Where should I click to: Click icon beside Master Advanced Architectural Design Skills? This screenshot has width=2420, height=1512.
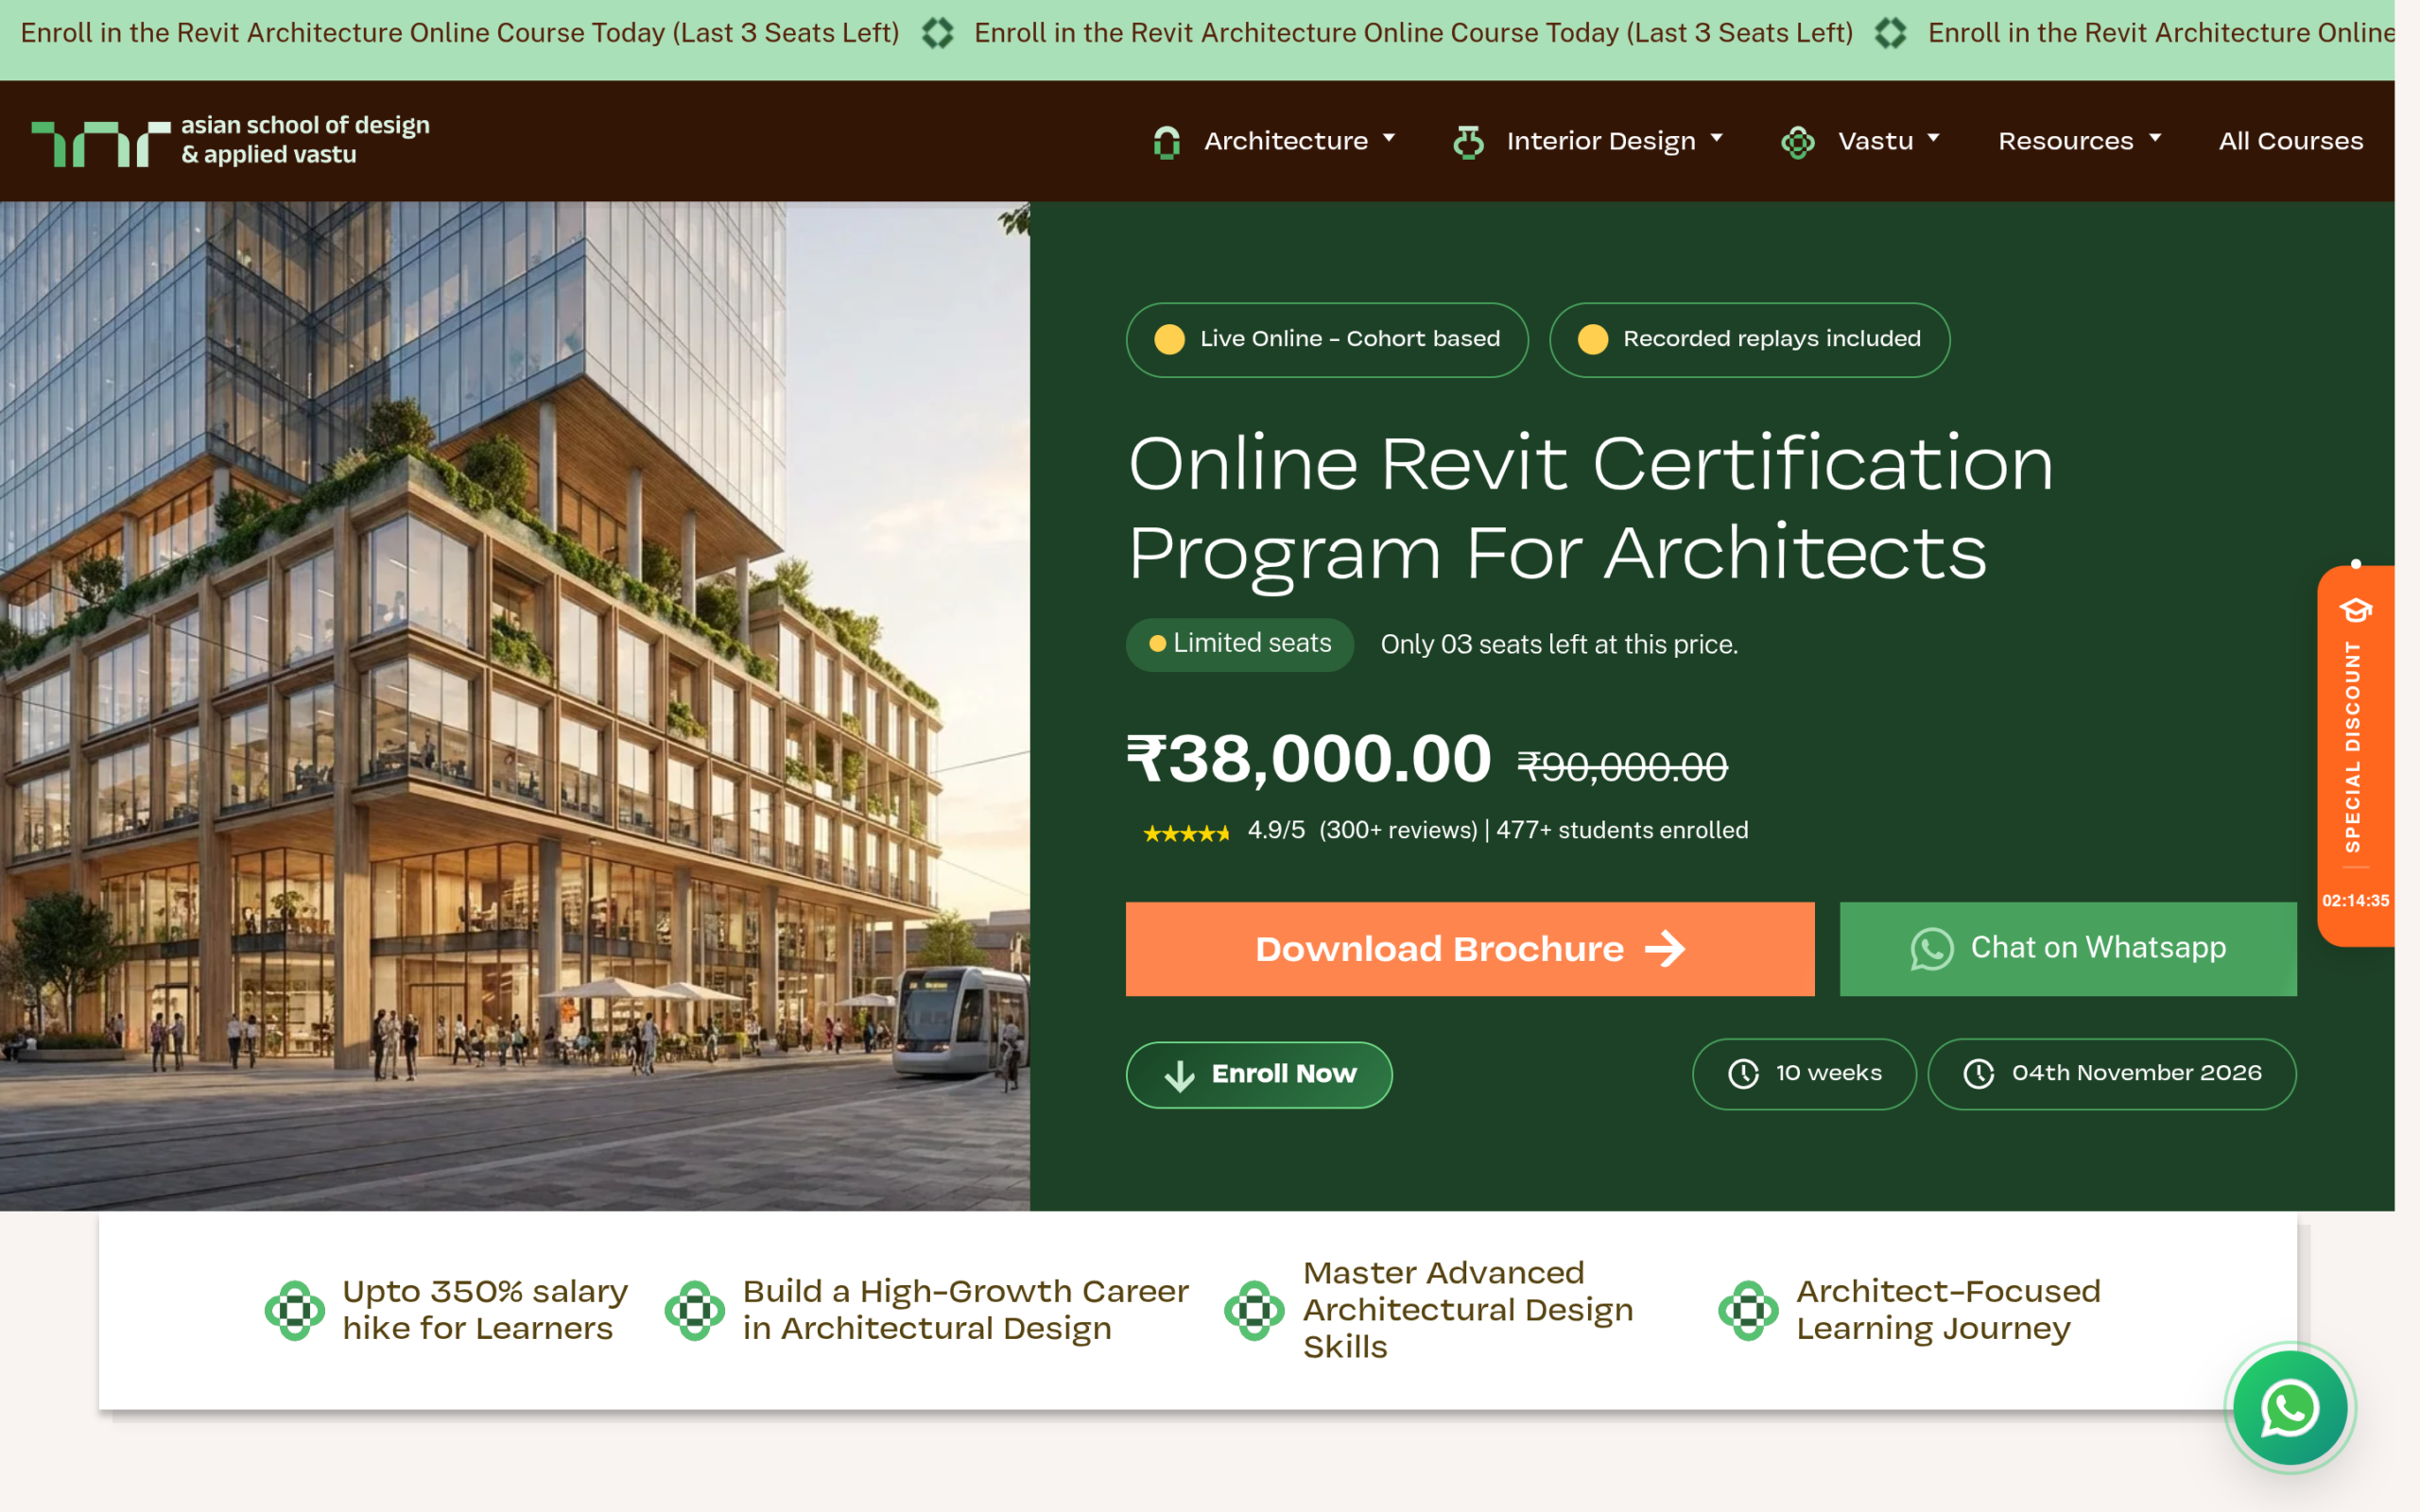click(x=1254, y=1310)
